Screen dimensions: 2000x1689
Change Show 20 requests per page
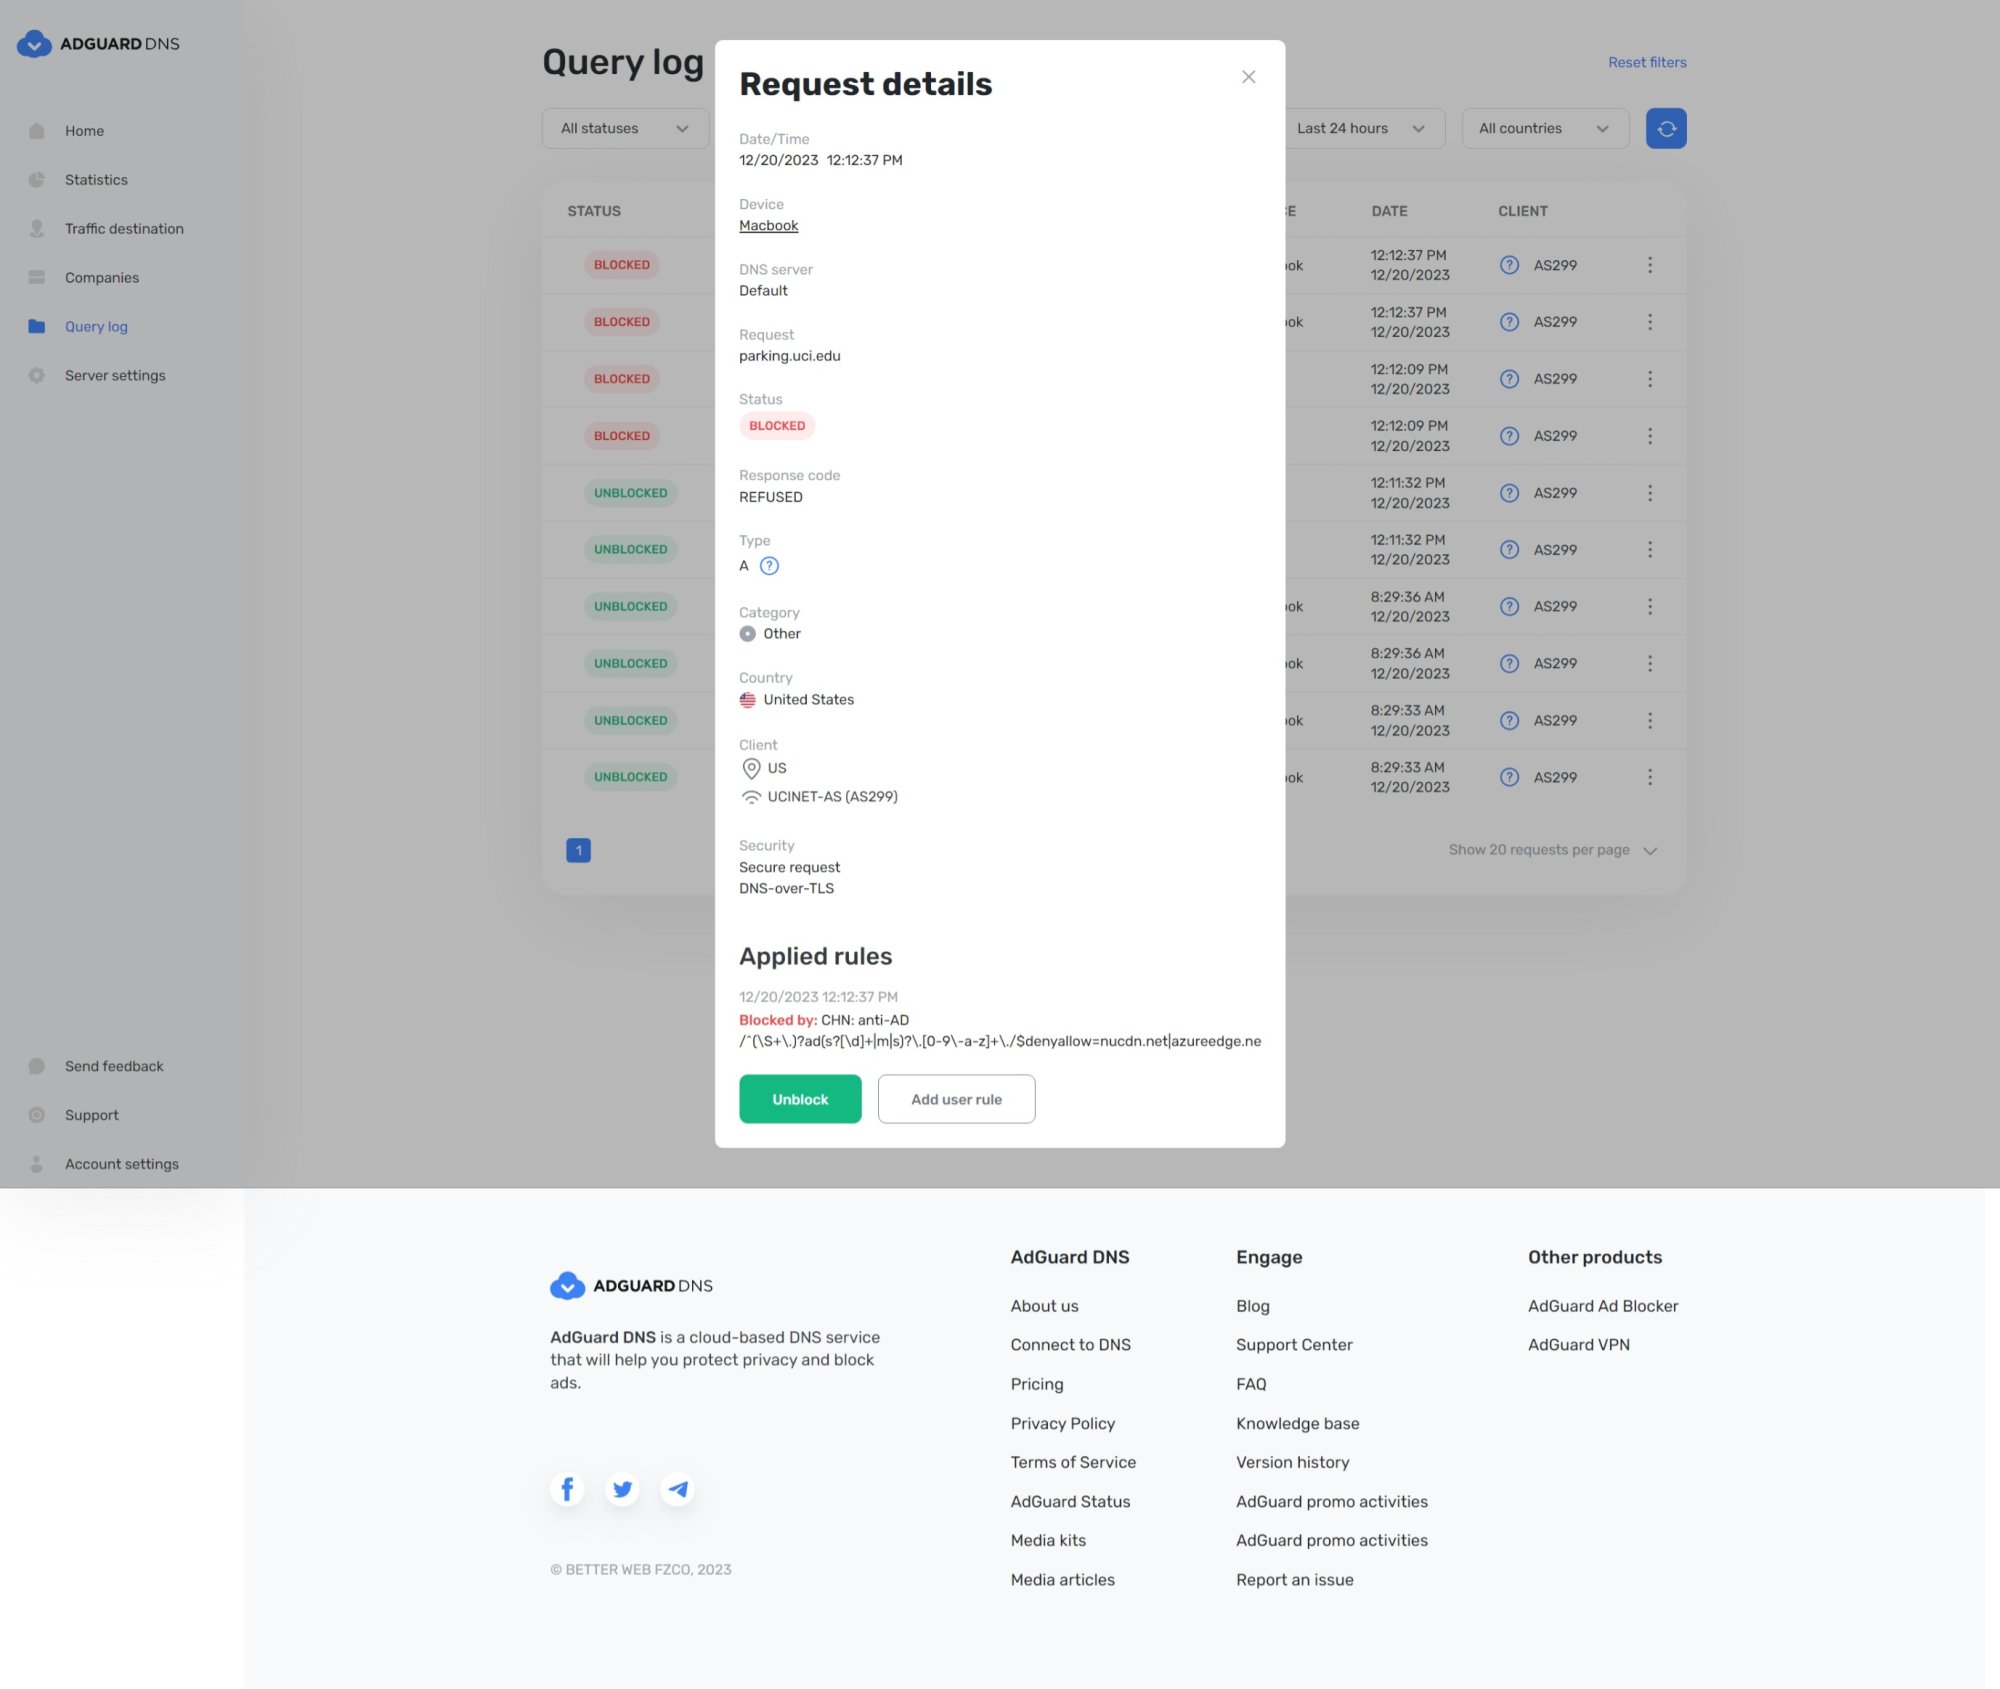click(x=1552, y=850)
